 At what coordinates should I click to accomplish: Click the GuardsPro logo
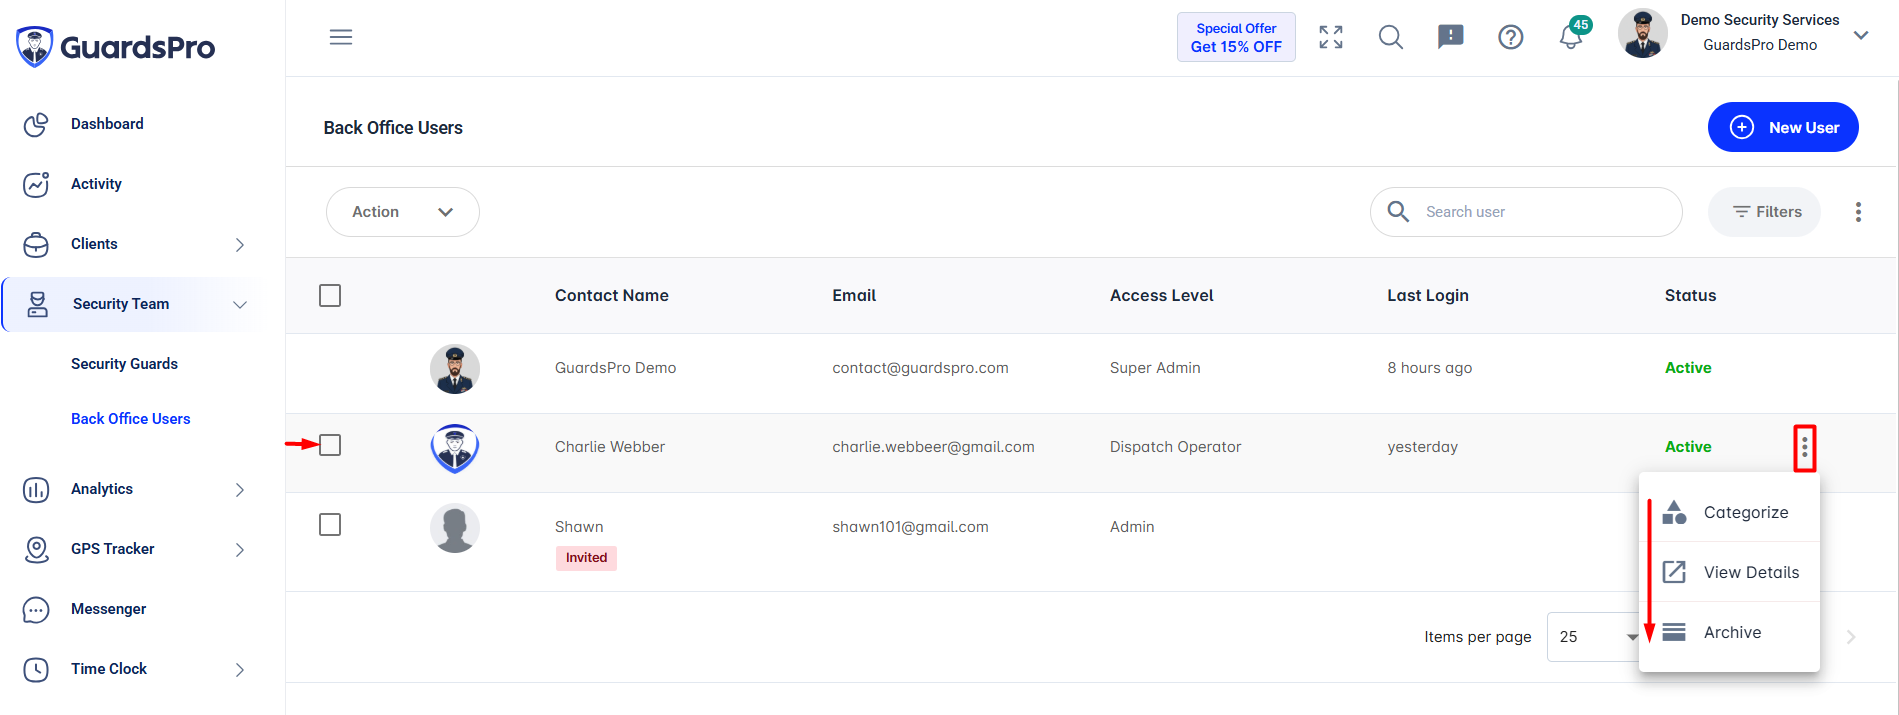pos(115,47)
